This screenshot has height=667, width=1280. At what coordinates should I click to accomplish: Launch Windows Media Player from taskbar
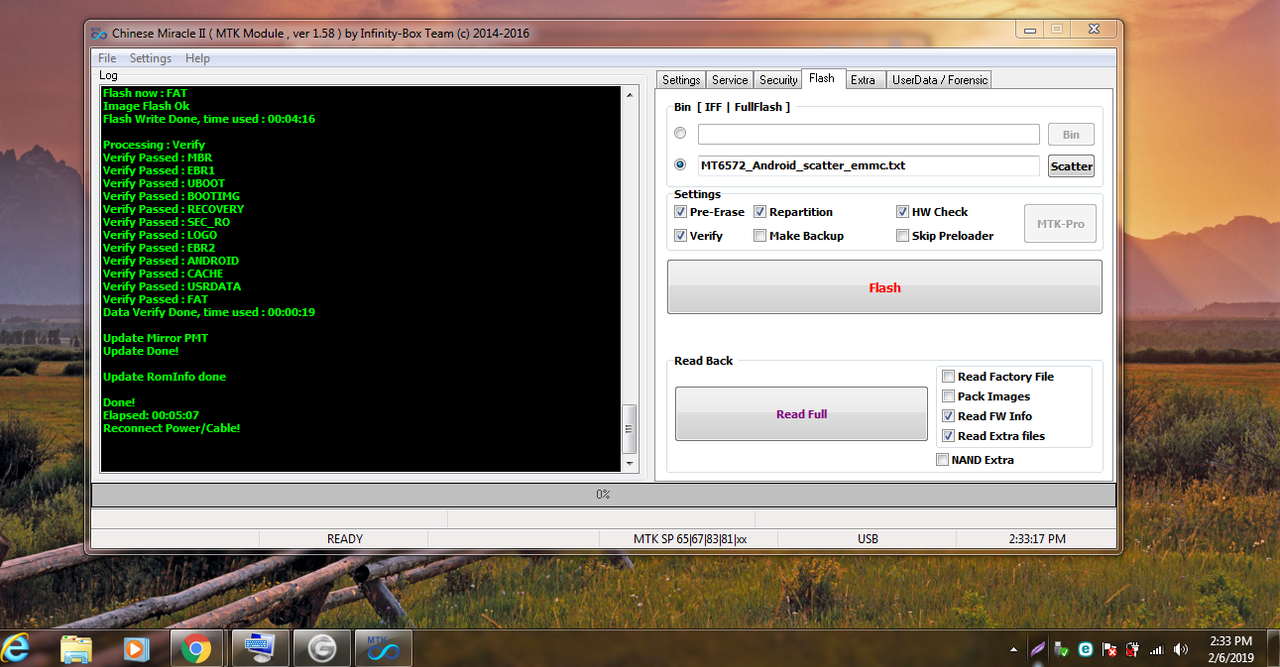click(x=136, y=648)
